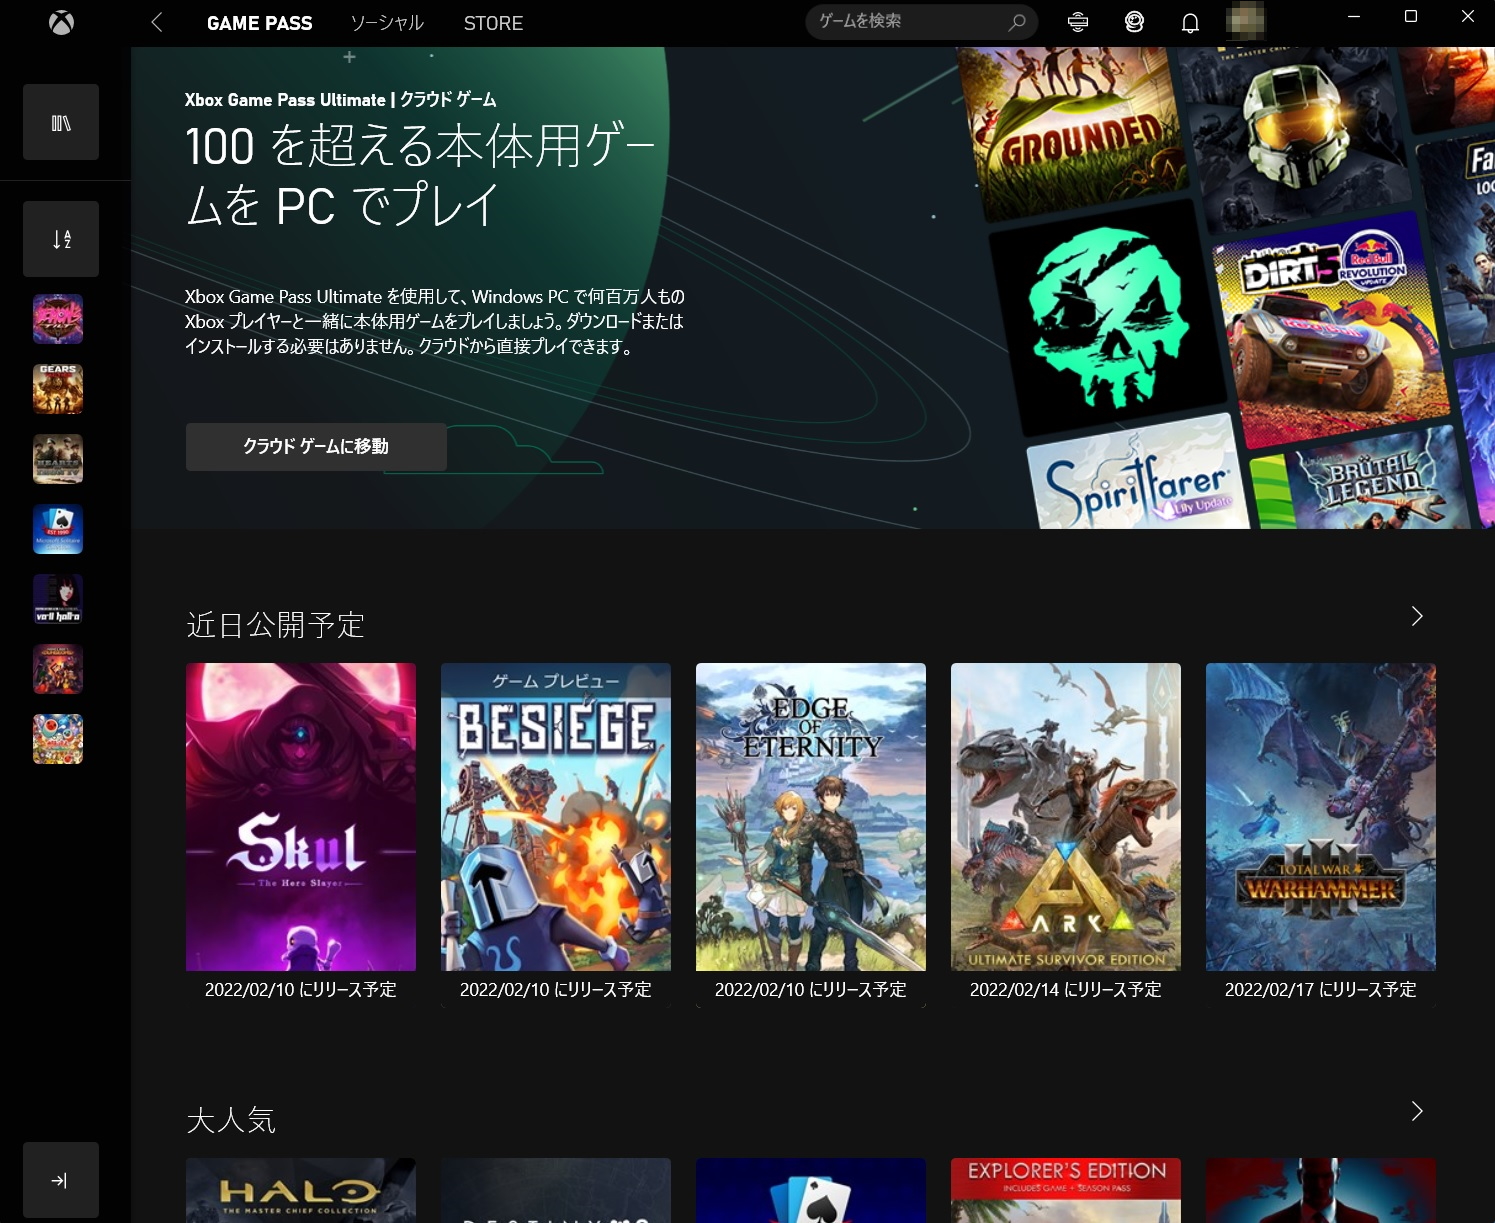The height and width of the screenshot is (1223, 1495).
Task: Click the magnifier search icon
Action: (x=1017, y=22)
